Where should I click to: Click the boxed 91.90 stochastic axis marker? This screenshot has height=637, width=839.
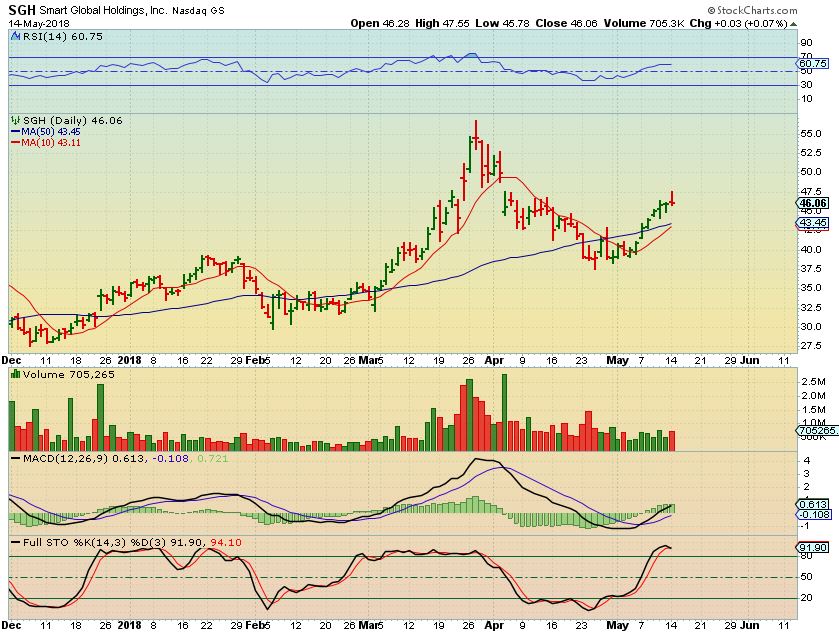(813, 548)
